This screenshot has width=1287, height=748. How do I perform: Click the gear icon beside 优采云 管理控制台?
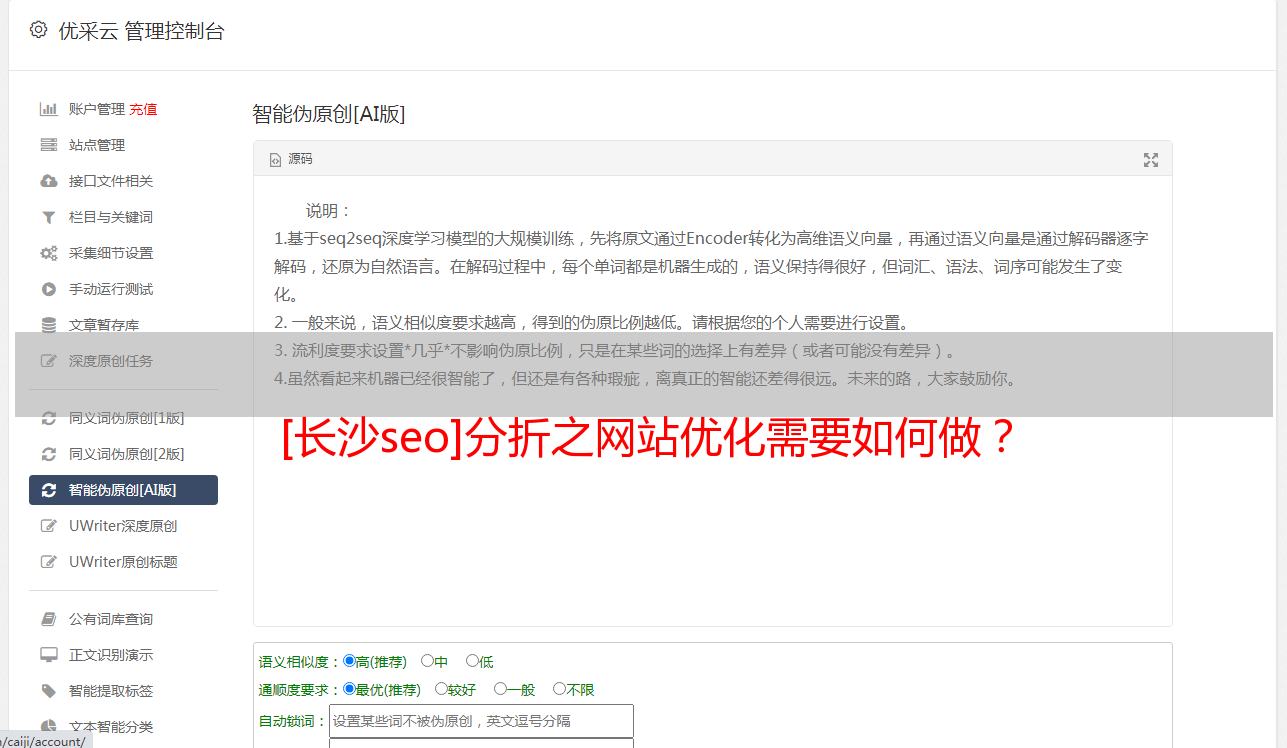click(x=39, y=30)
